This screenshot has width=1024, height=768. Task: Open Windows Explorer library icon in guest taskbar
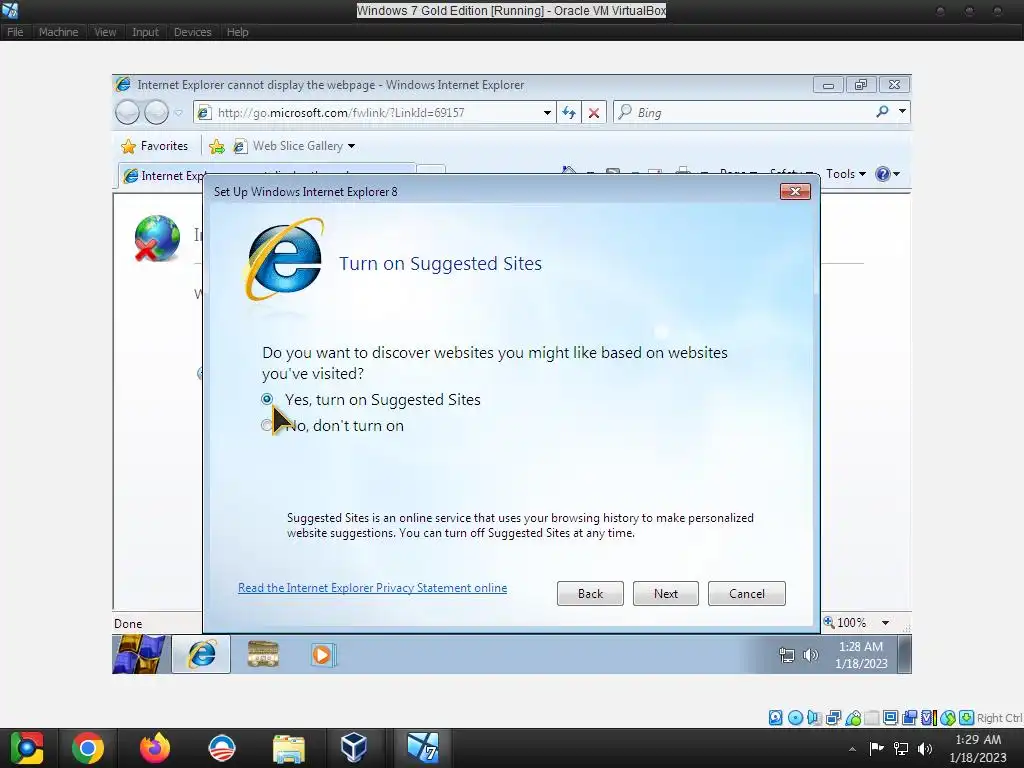(x=263, y=654)
